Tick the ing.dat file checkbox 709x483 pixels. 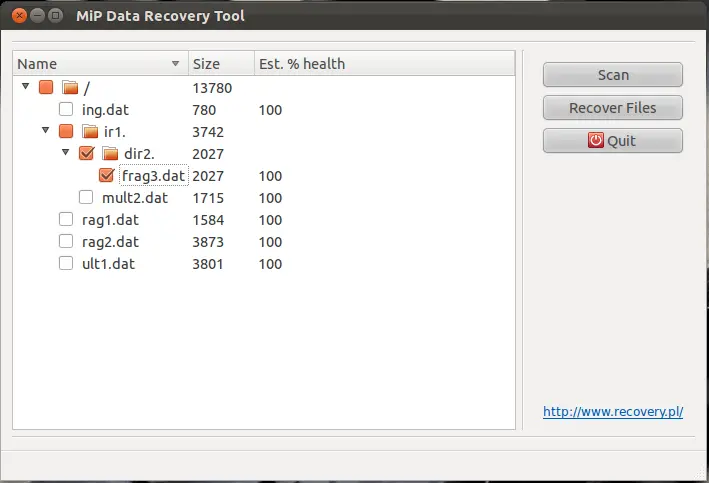[x=66, y=110]
